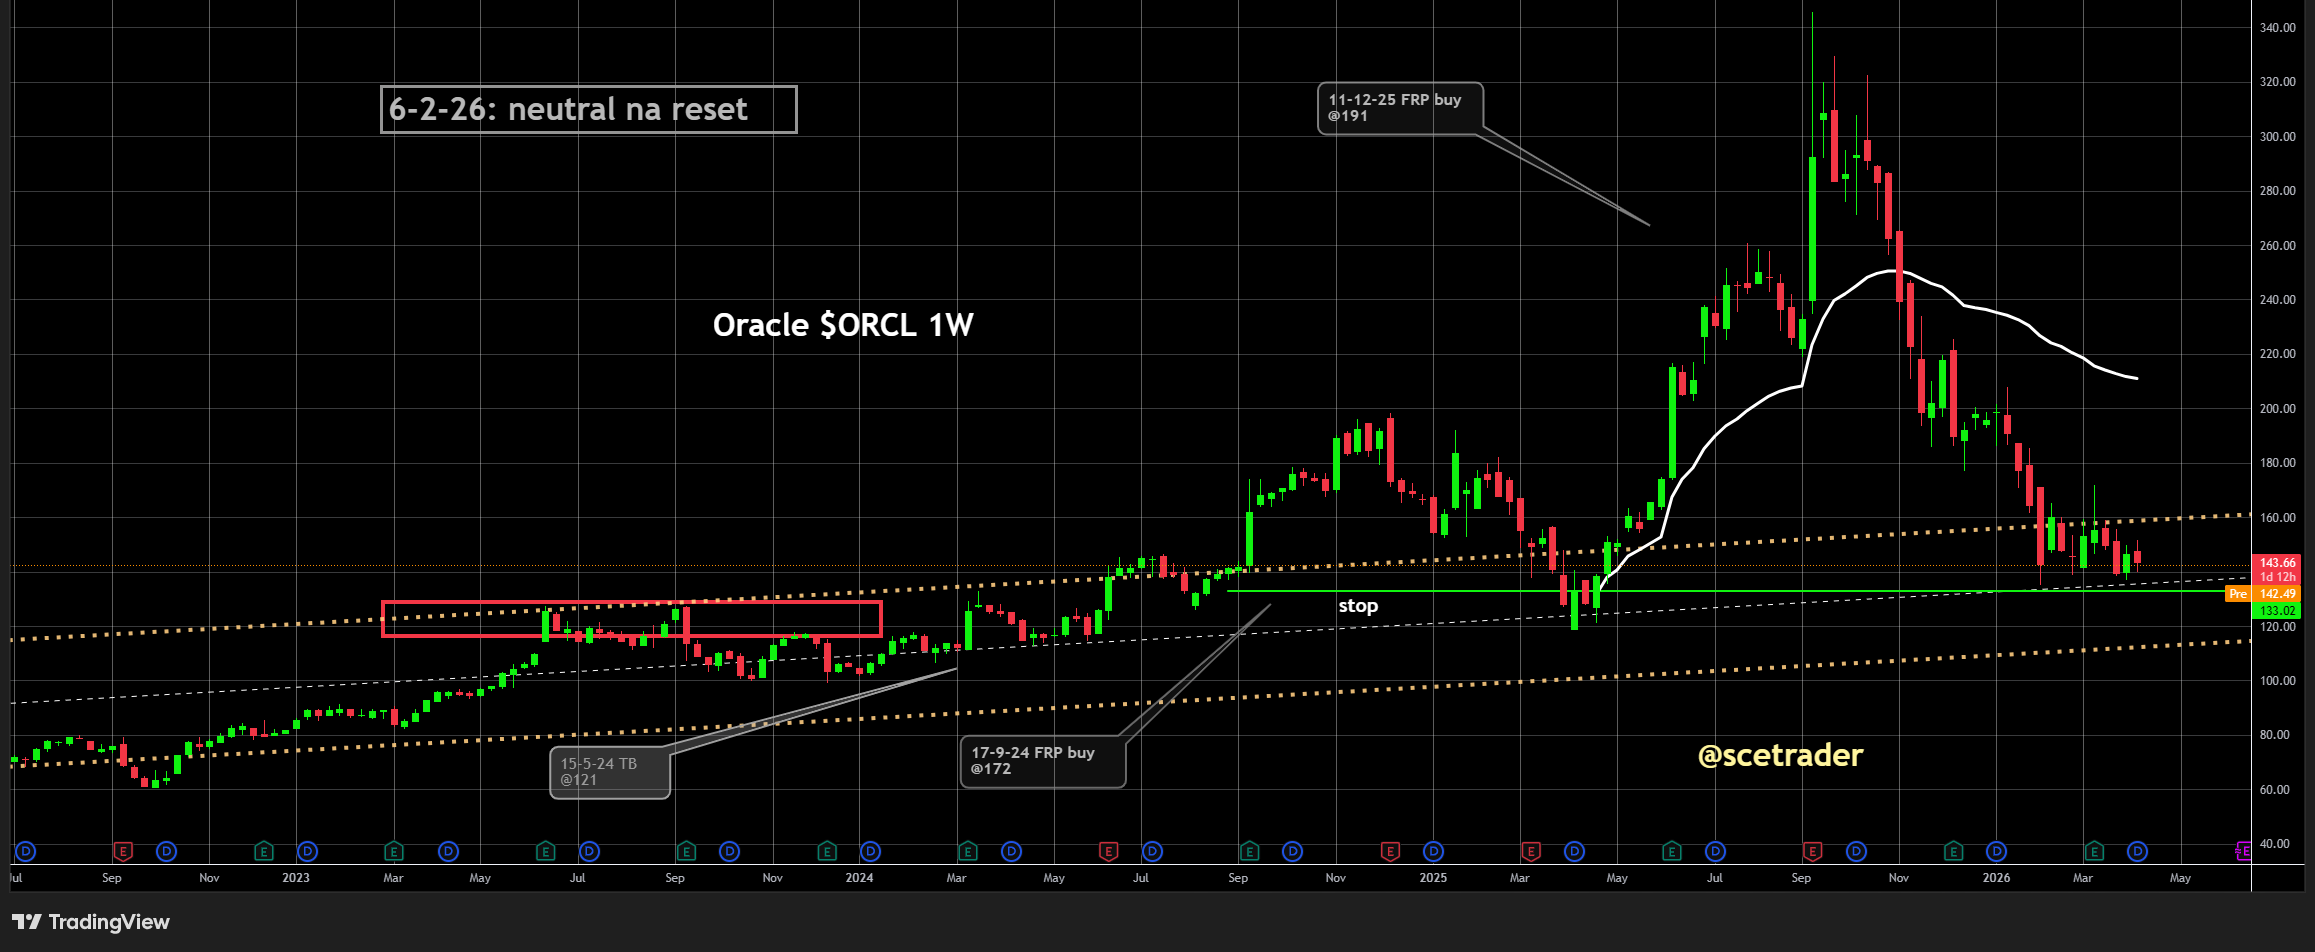Click the 'Oracle $ORCL 1W' chart title
Image resolution: width=2315 pixels, height=952 pixels.
843,325
